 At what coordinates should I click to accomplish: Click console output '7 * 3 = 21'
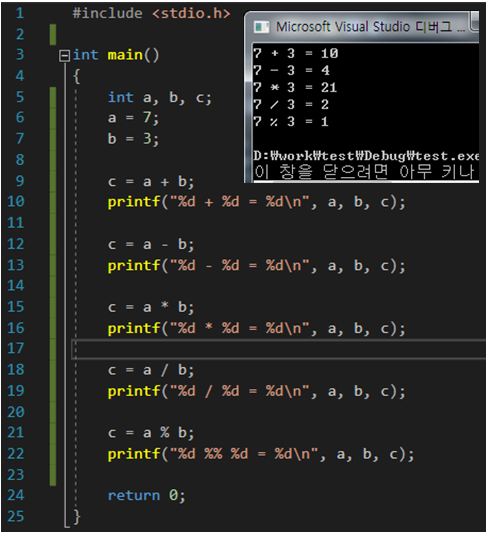(x=295, y=87)
